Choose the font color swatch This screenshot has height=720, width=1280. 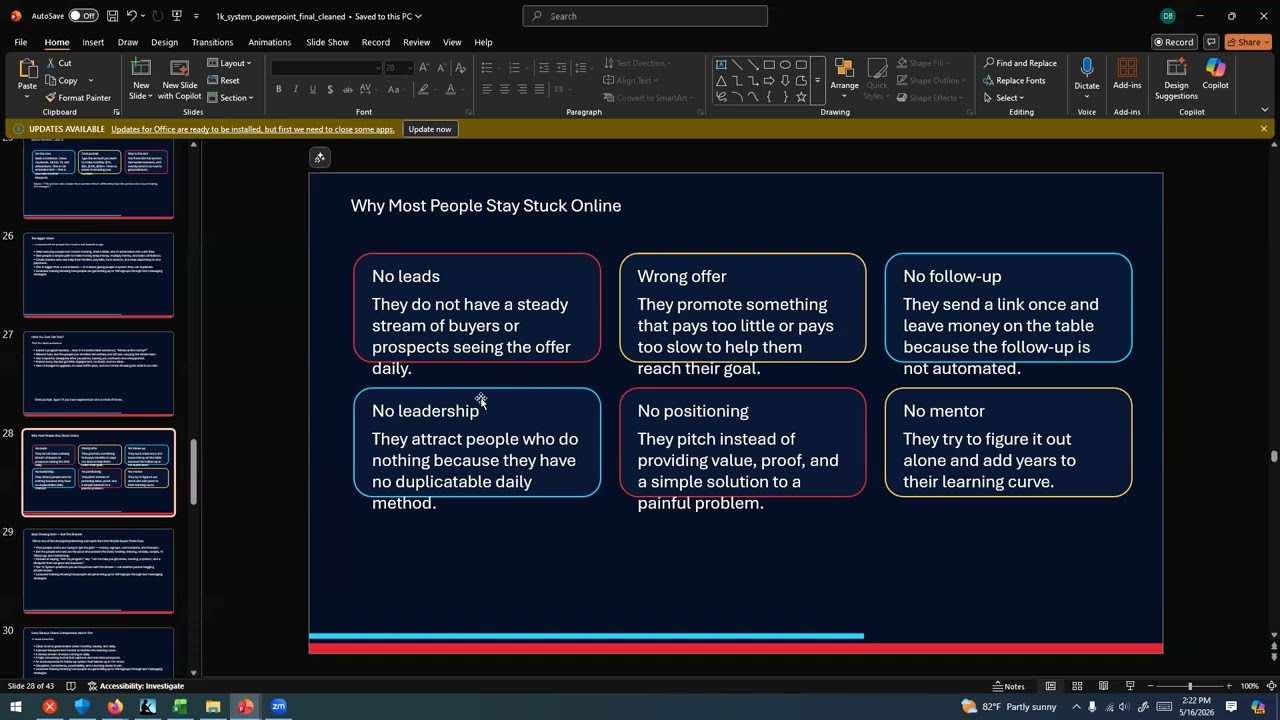[x=450, y=89]
